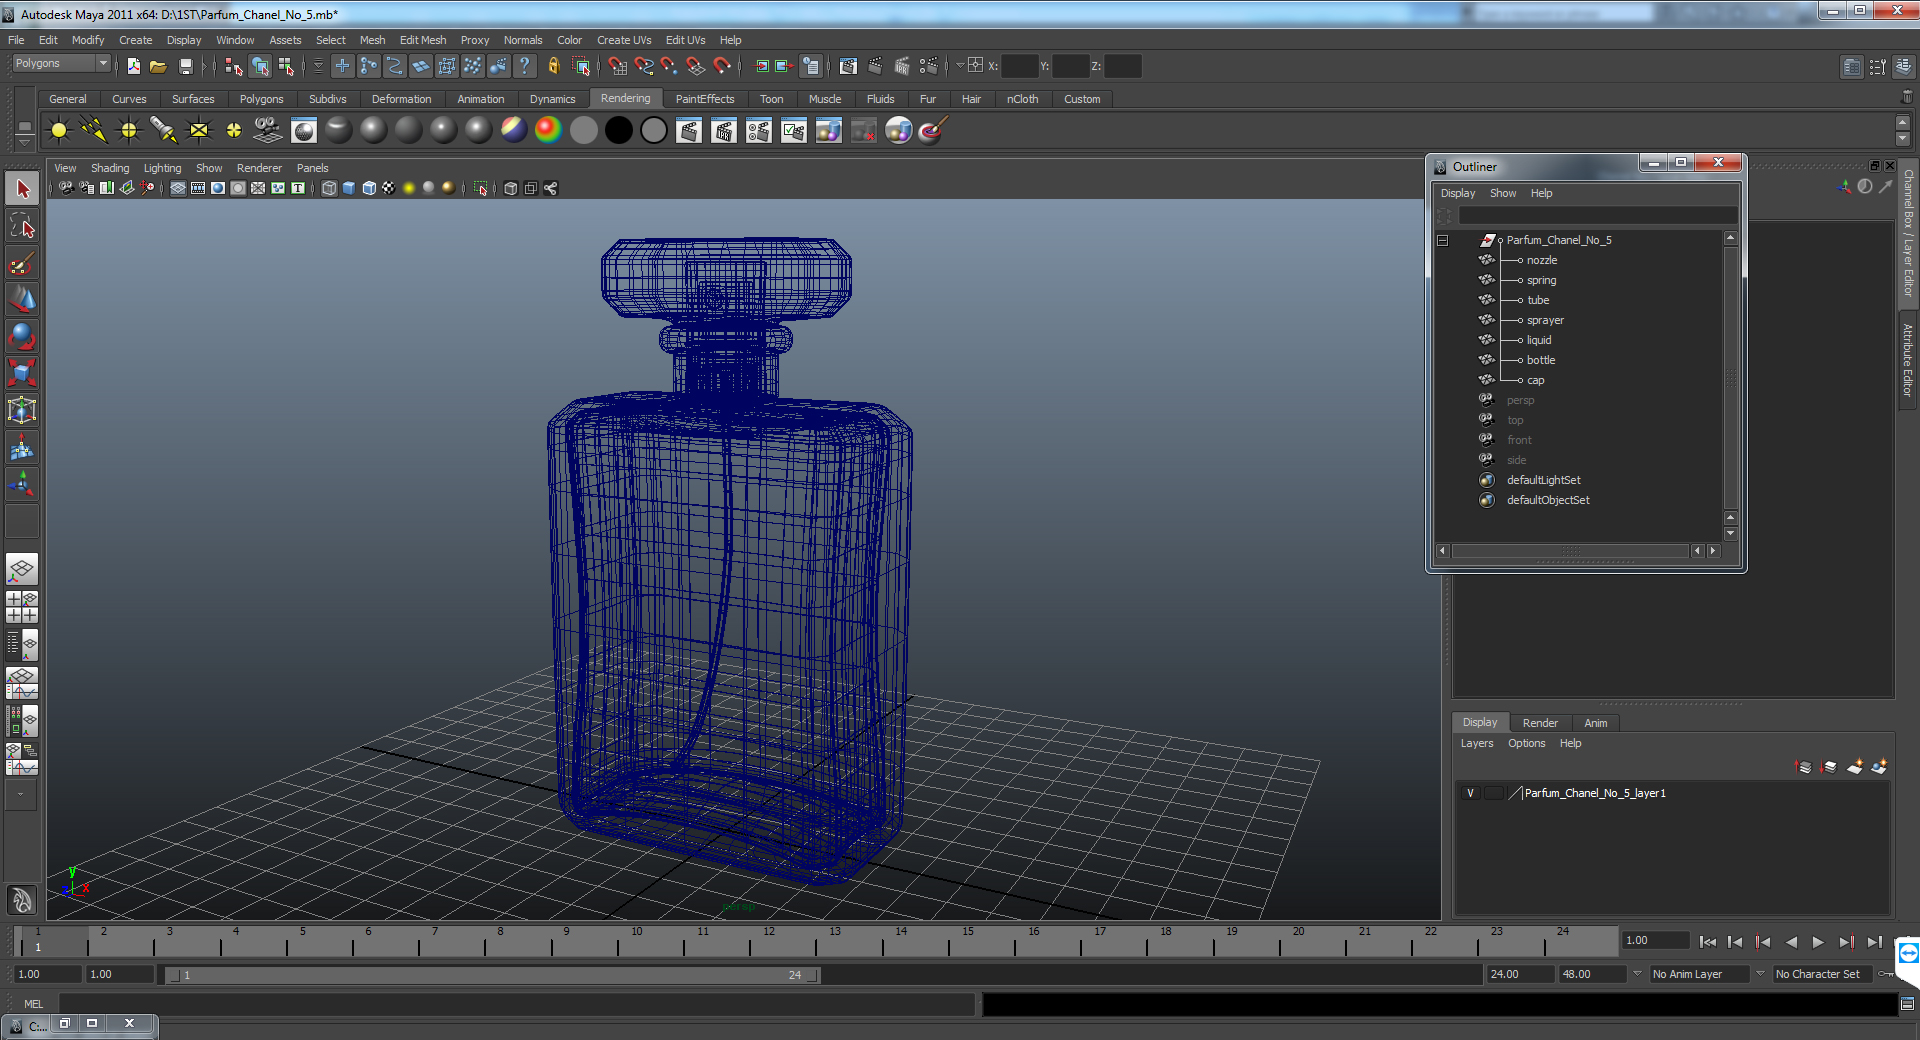The height and width of the screenshot is (1040, 1920).
Task: Click the New Scene icon
Action: point(133,66)
